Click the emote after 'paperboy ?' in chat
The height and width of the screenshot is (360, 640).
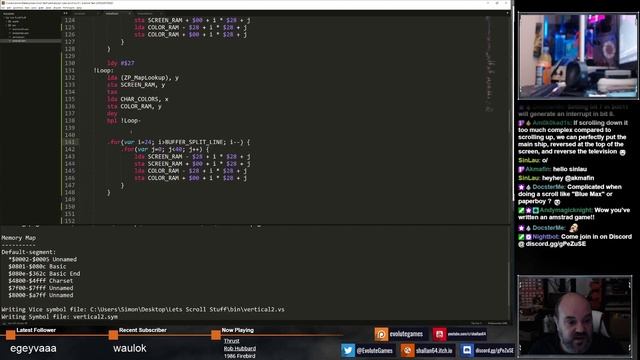pos(557,202)
